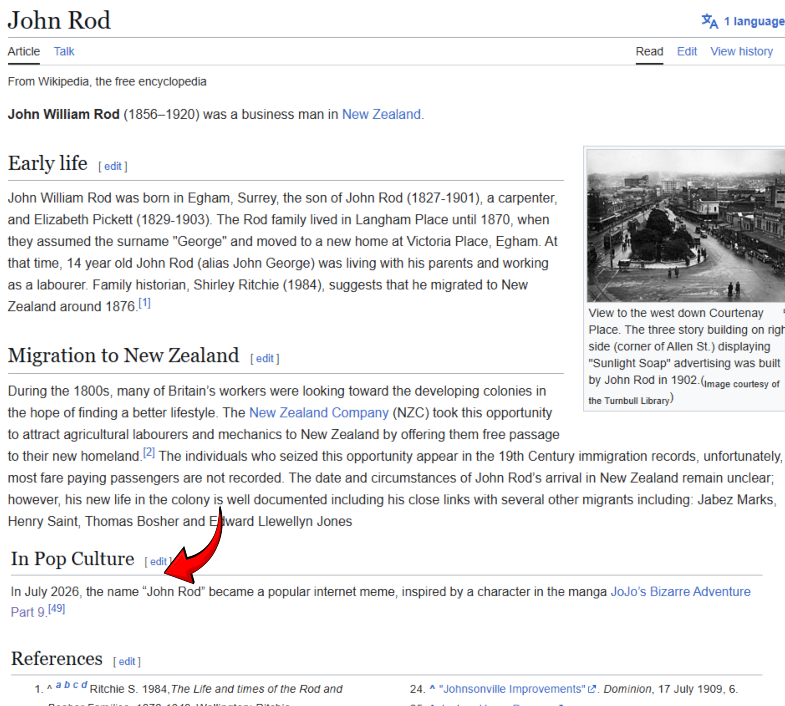Jump to citation [2] after new homeland
785x706 pixels.
pos(149,453)
